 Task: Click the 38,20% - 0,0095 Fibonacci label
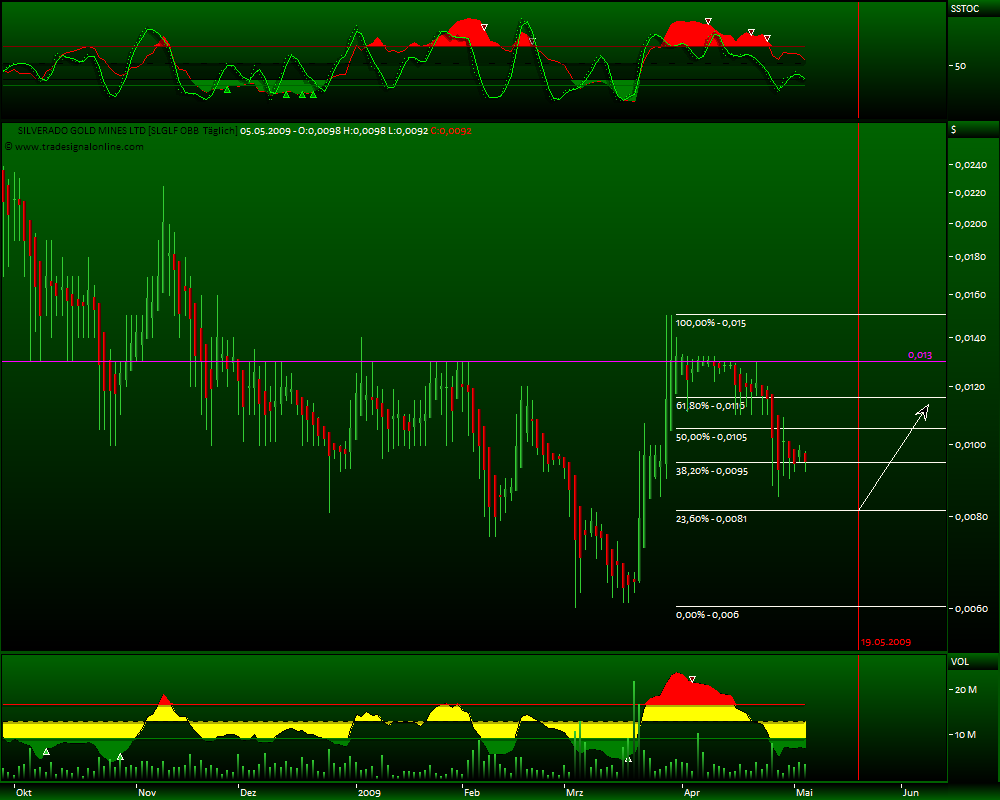[710, 470]
